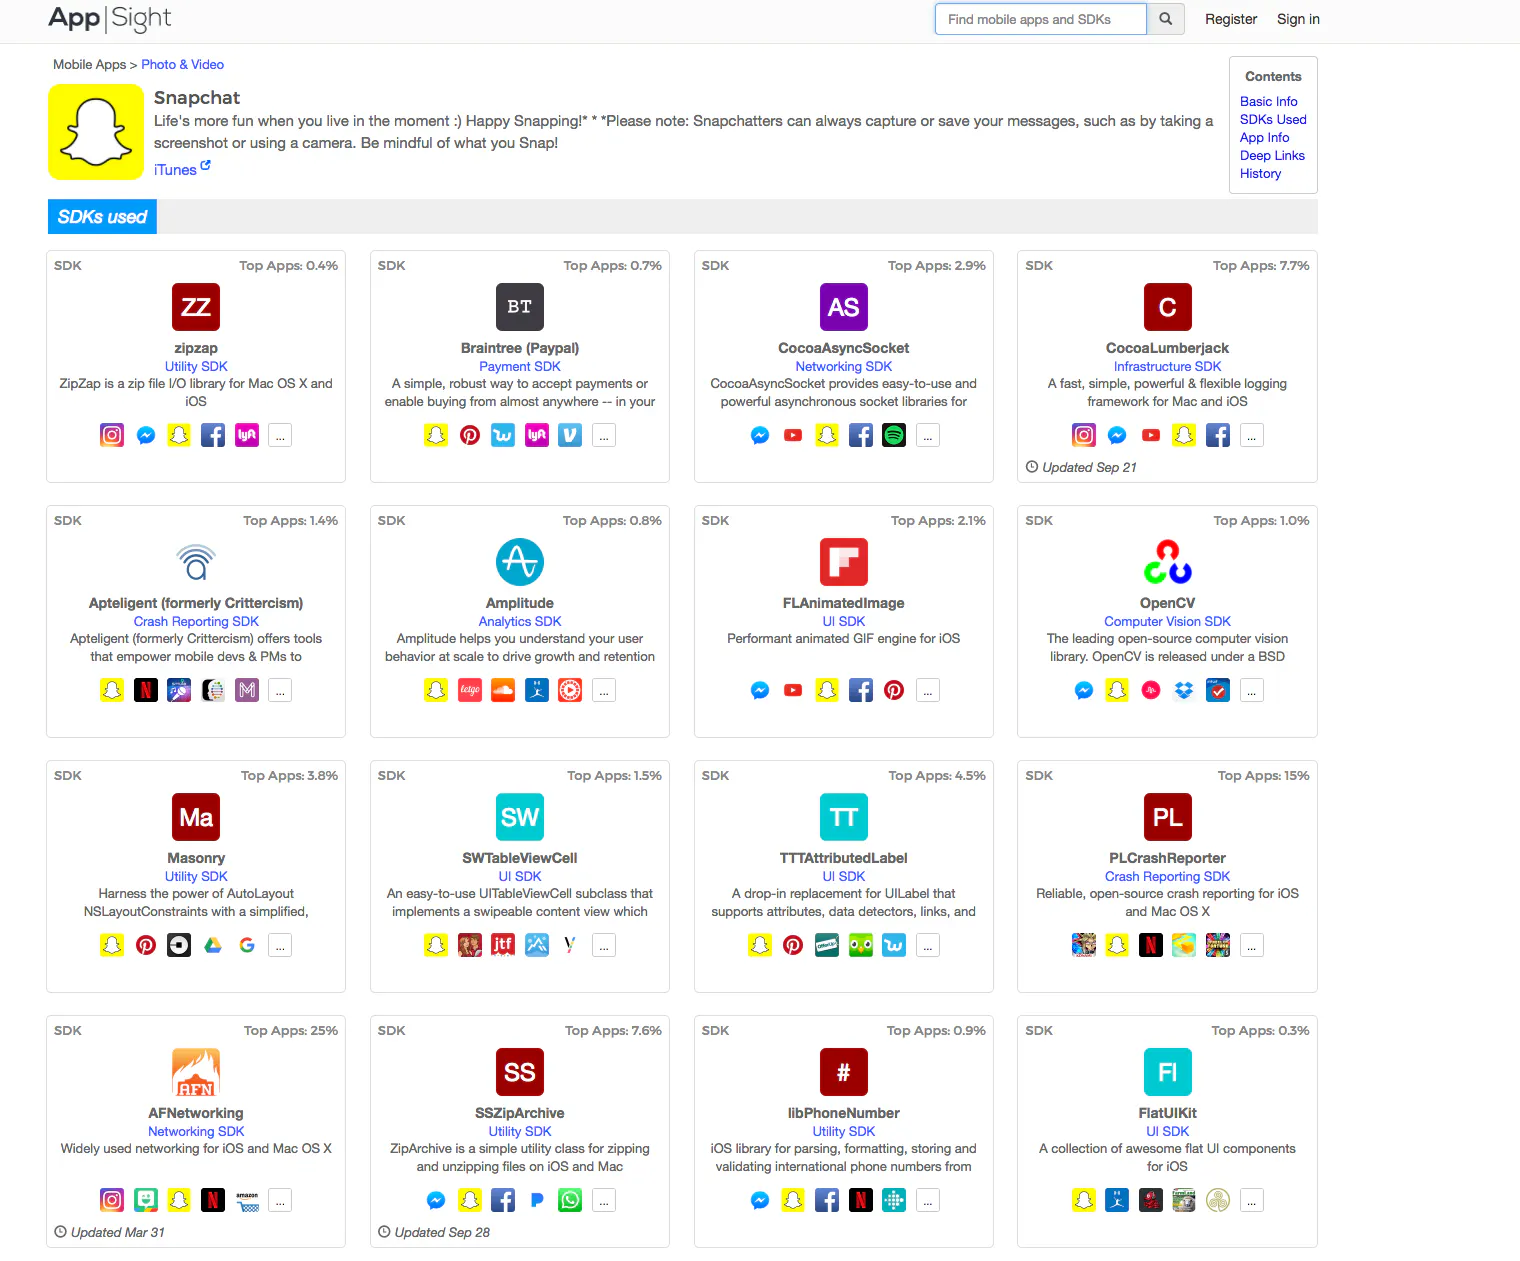Open Dropbox icon in OpenCV card

click(1184, 690)
